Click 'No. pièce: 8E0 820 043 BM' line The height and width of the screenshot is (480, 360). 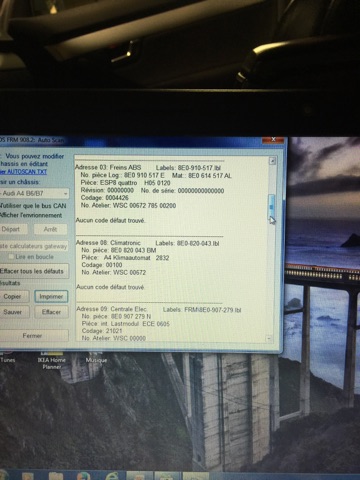pos(119,250)
